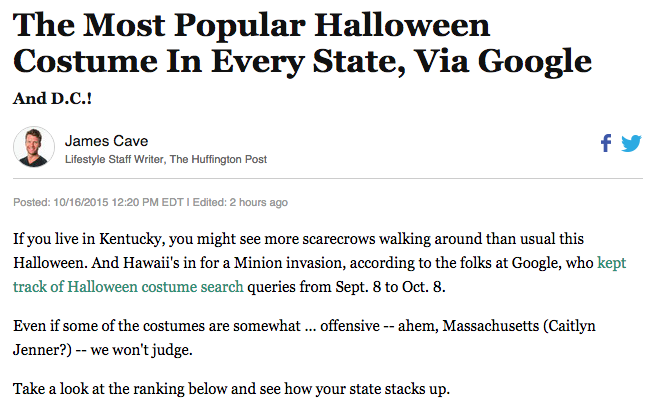667x418 pixels.
Task: Click the 'Posted: 10/16/2015 12:20 PM EDT' timestamp
Action: [98, 202]
